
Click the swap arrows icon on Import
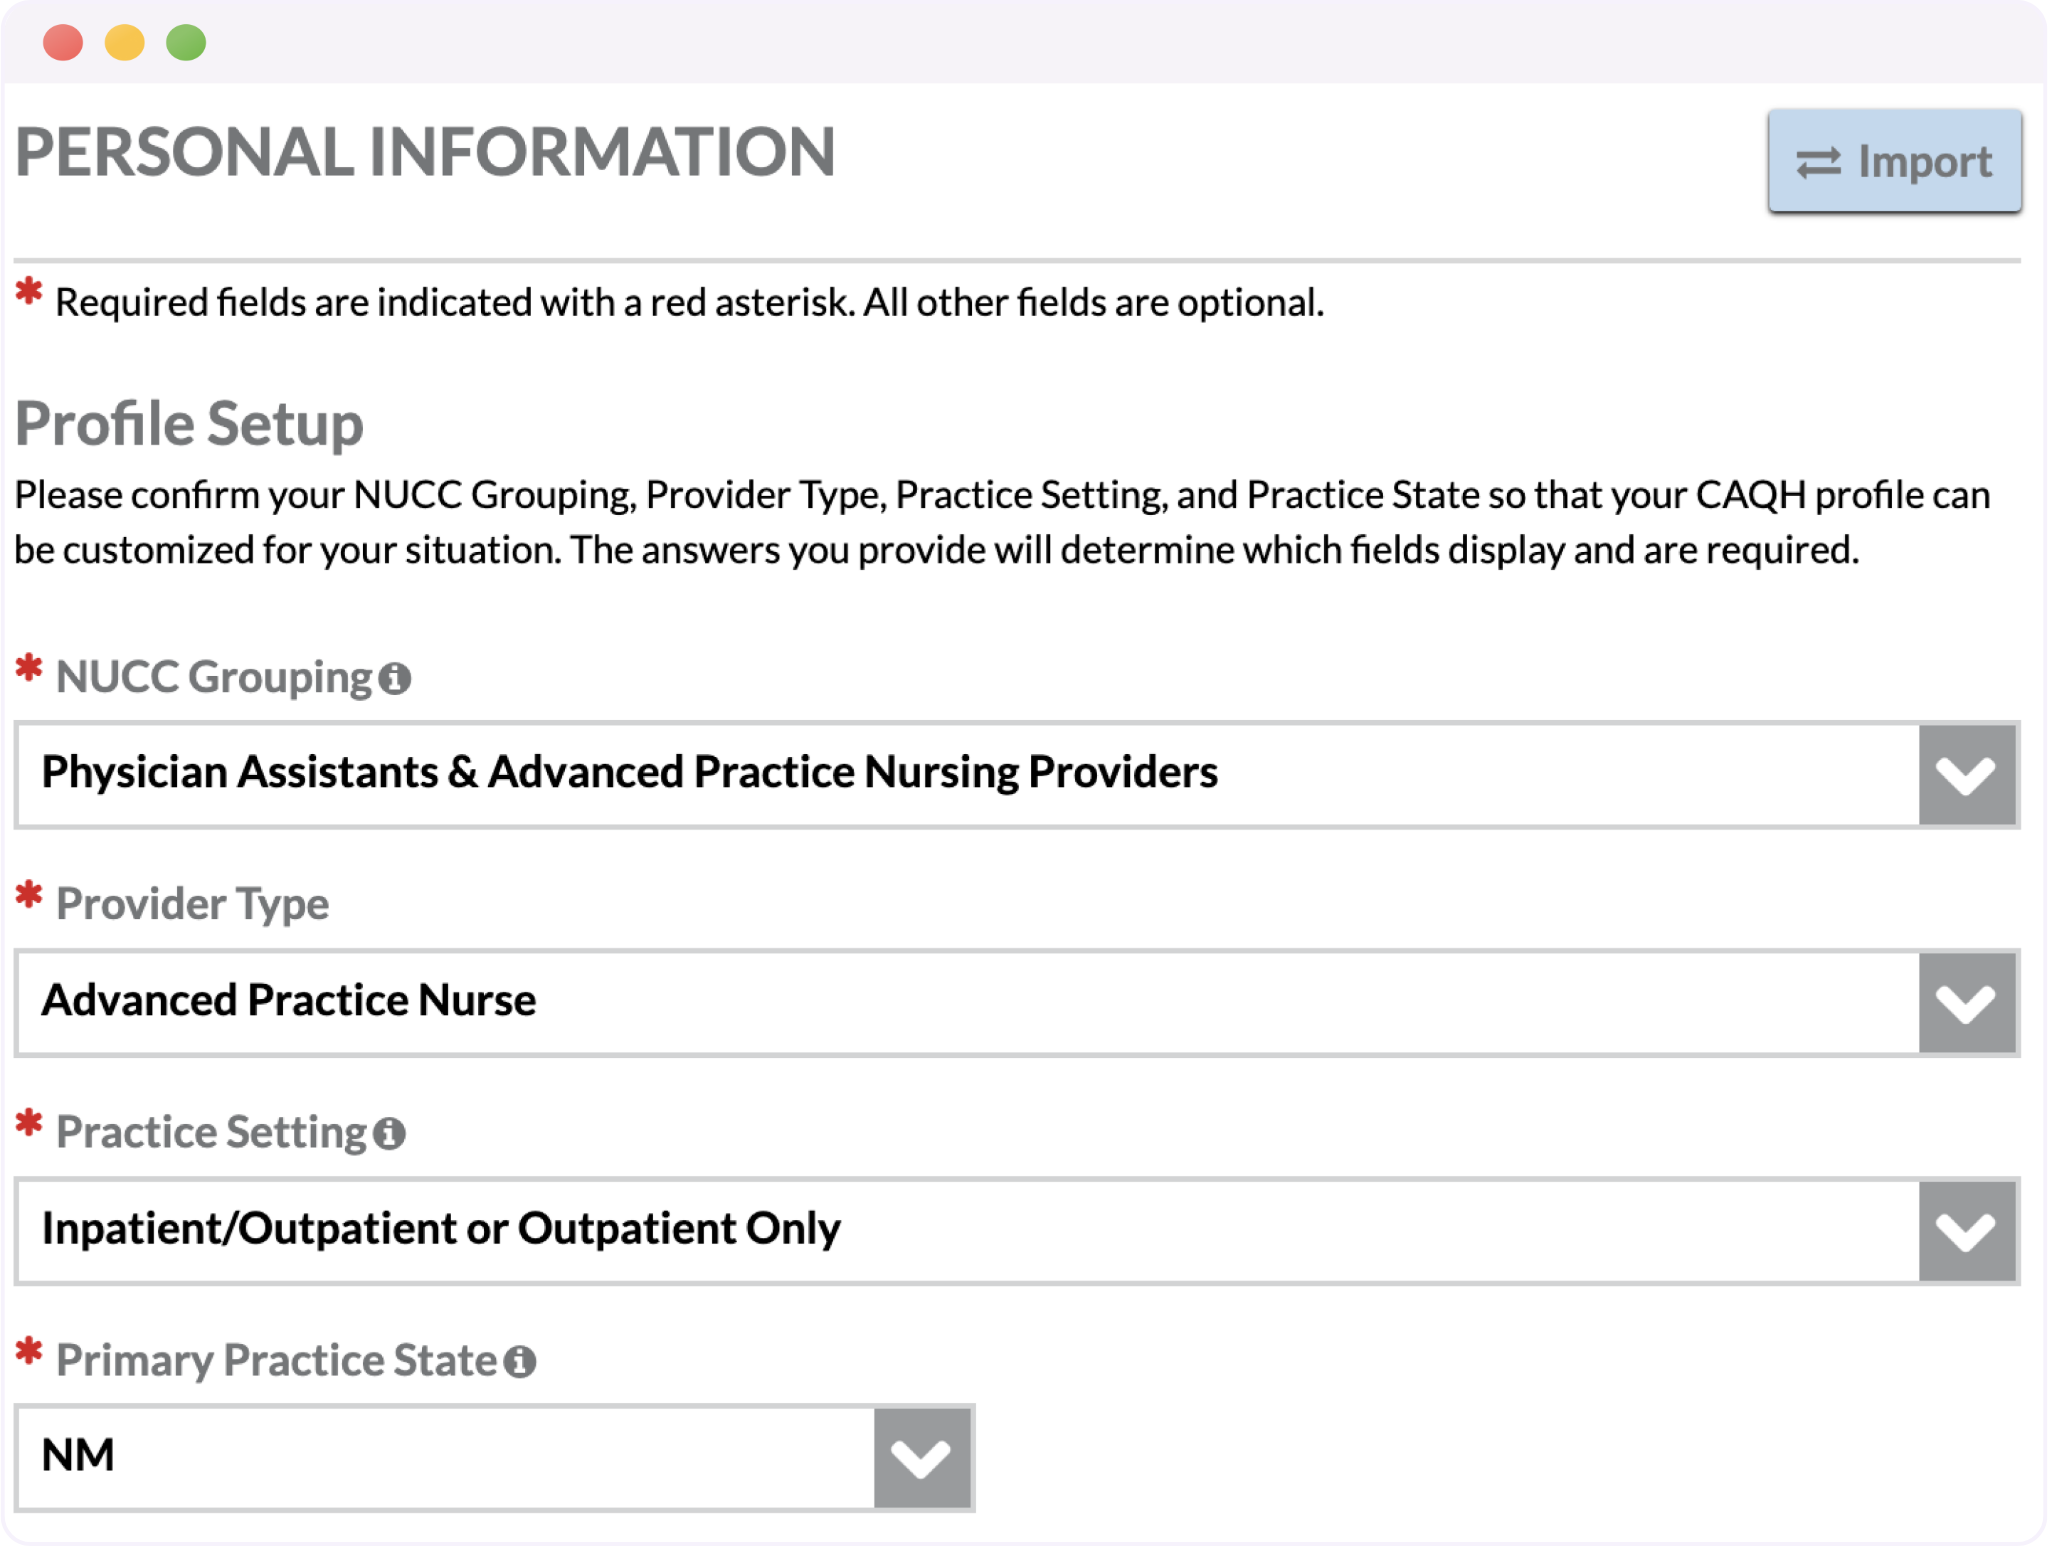pyautogui.click(x=1818, y=163)
